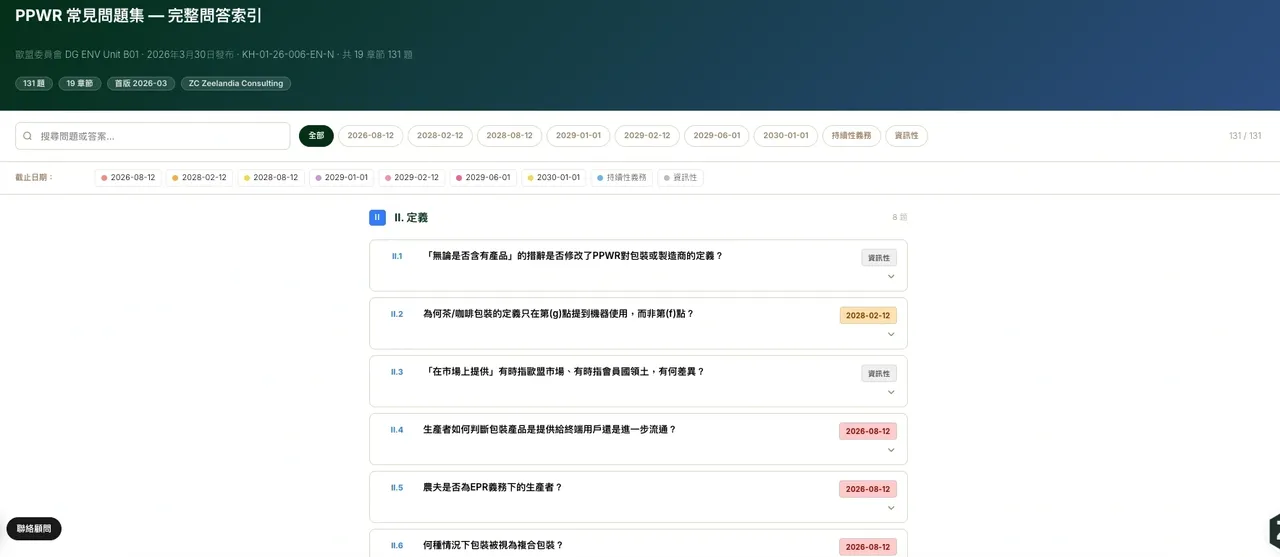Click 資訊性 tag on question II.3

coord(879,374)
